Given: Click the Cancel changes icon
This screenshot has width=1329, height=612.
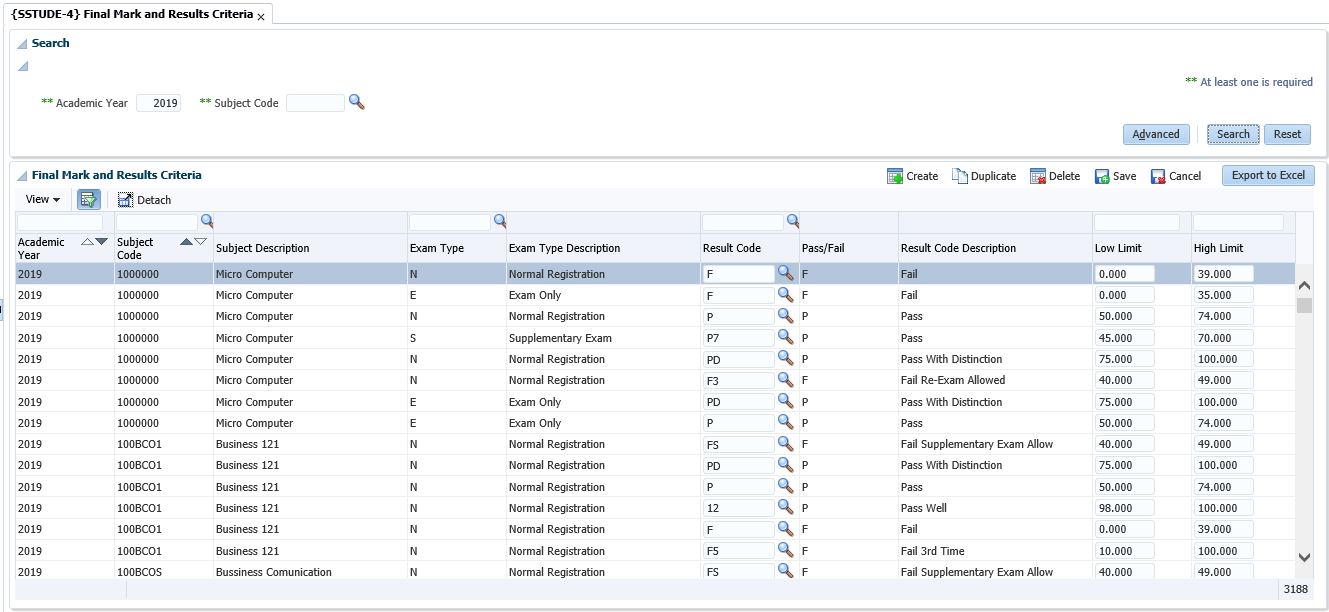Looking at the screenshot, I should 1158,176.
